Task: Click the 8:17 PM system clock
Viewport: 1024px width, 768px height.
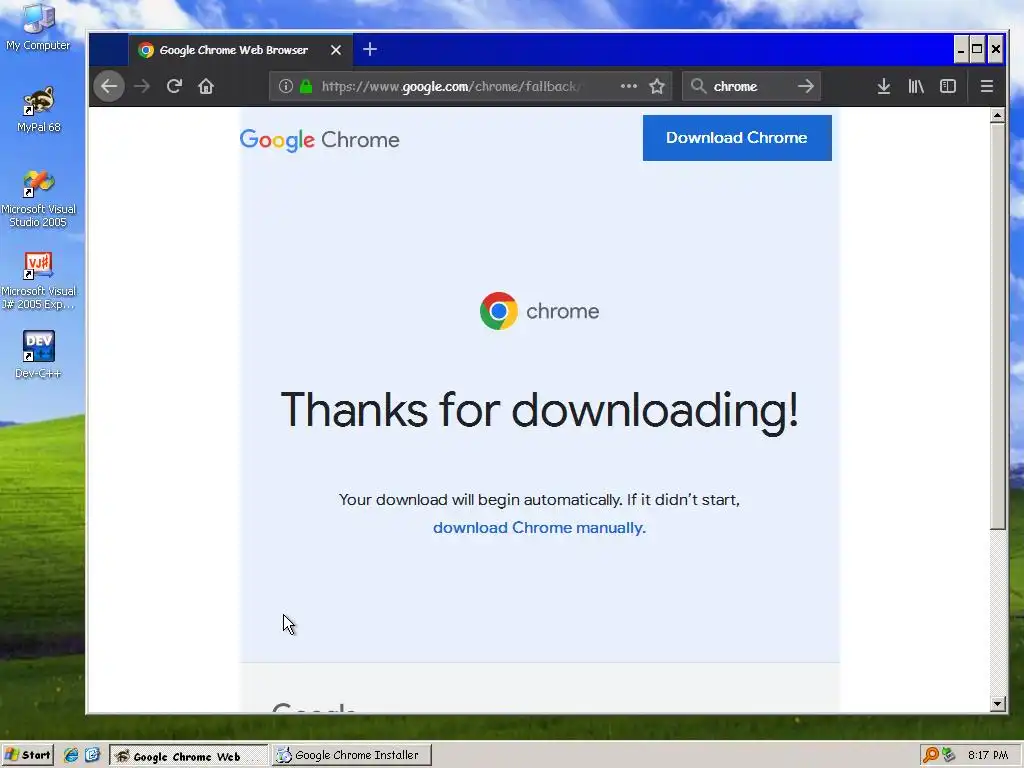Action: pos(987,756)
